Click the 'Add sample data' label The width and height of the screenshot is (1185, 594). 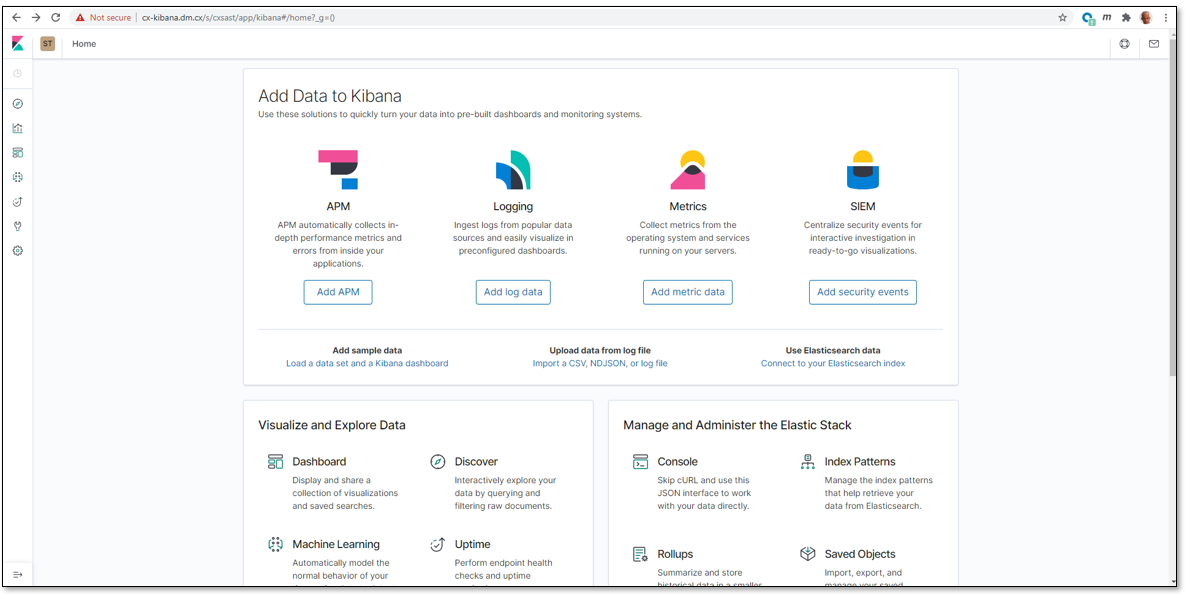[x=367, y=351]
